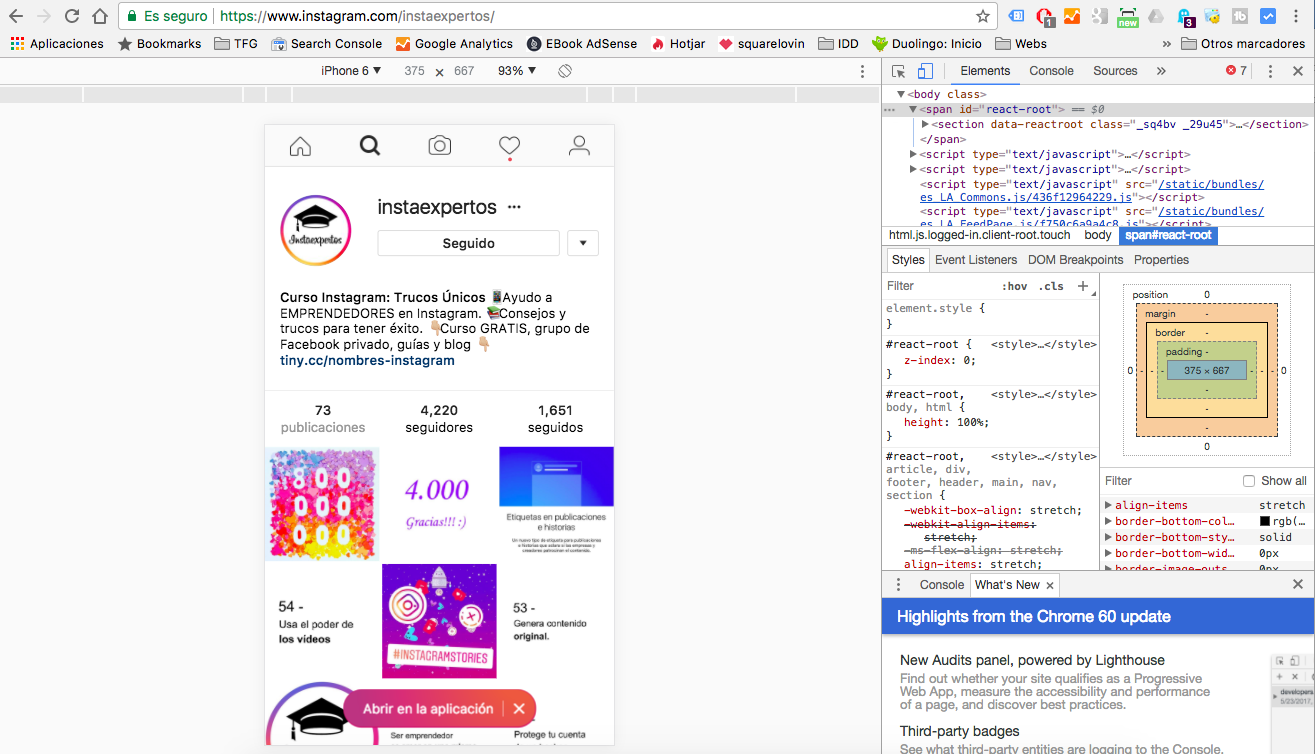Enable the Show all checkbox
1315x754 pixels.
coord(1249,481)
